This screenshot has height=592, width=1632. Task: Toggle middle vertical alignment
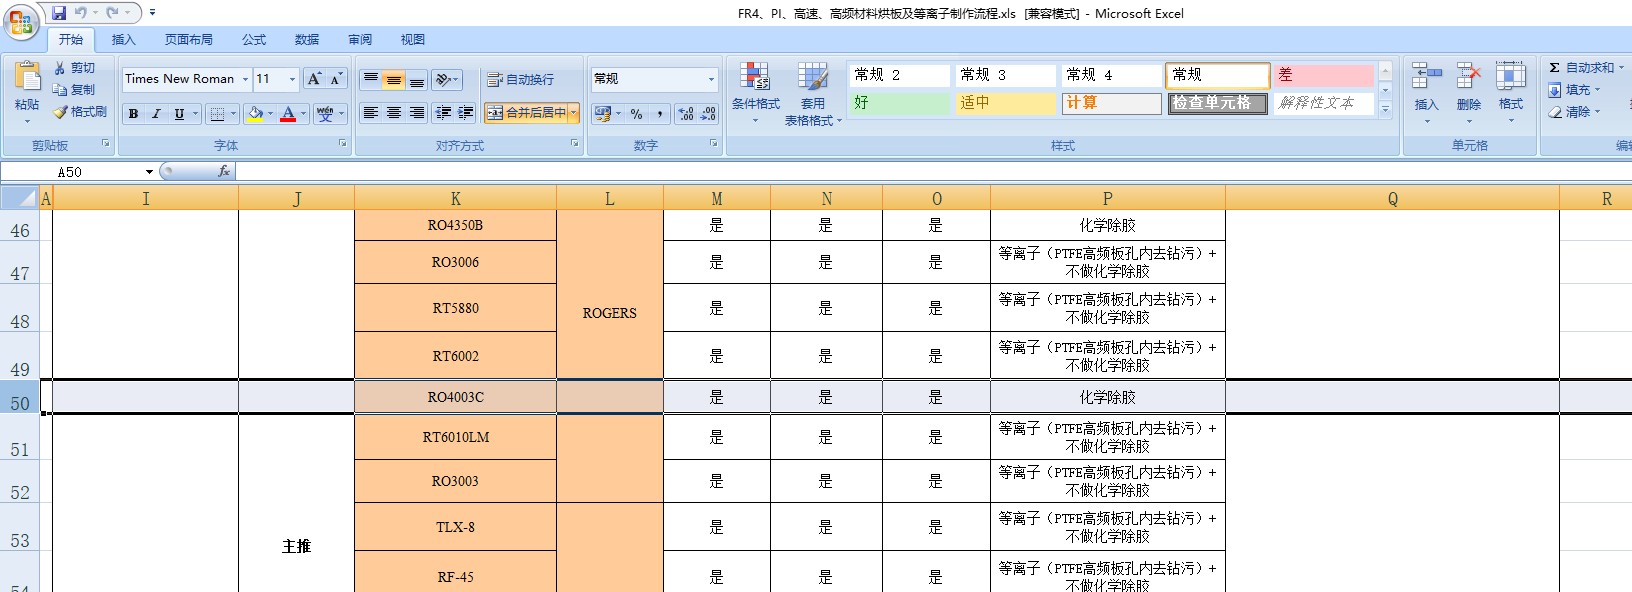394,79
